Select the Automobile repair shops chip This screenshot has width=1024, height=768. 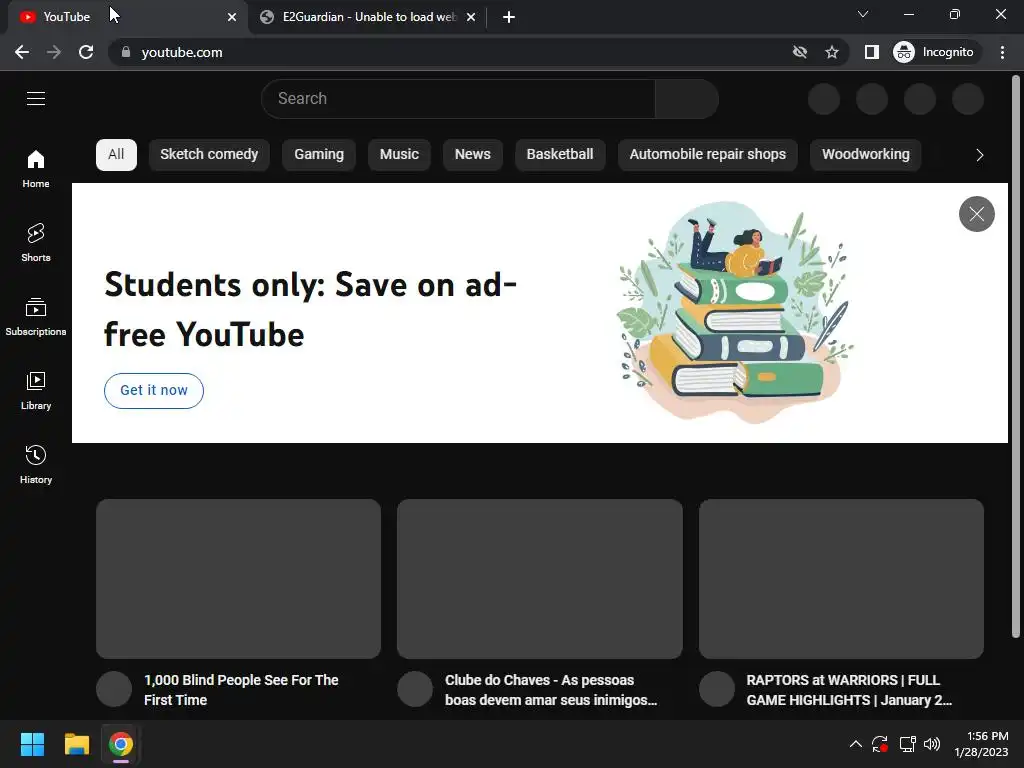pyautogui.click(x=708, y=155)
